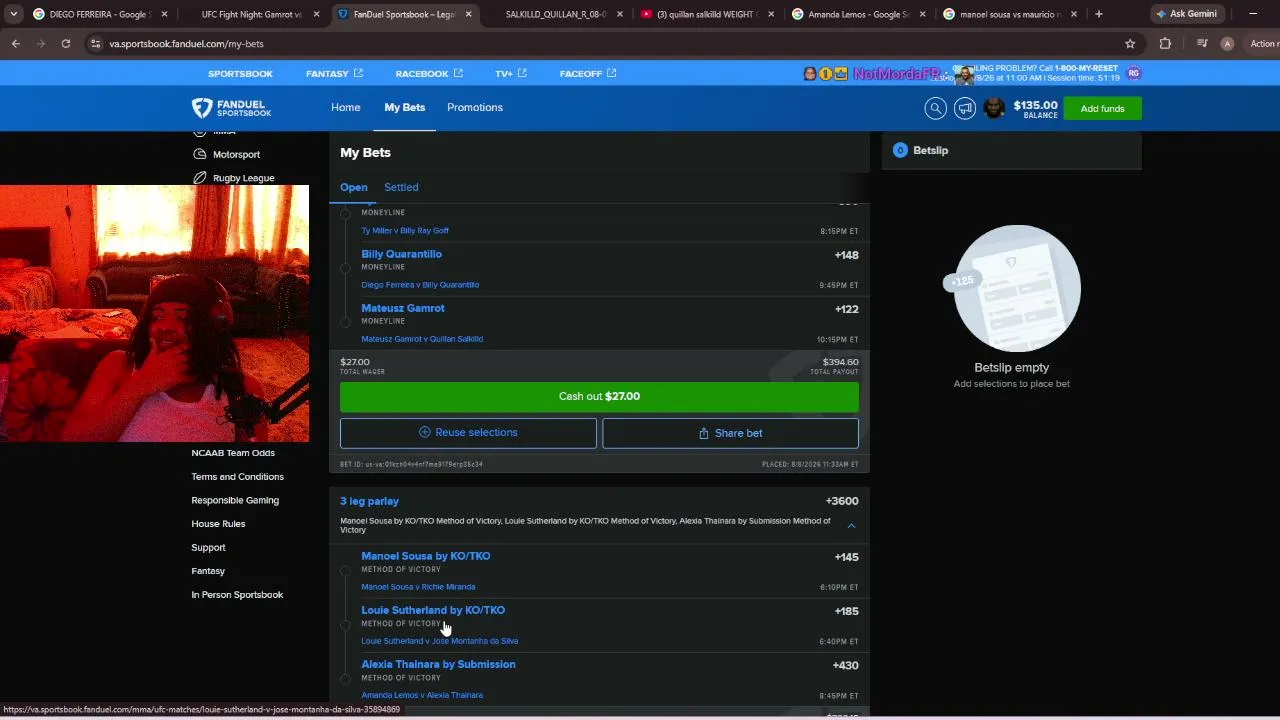
Task: Click Reuse selections button
Action: coord(468,433)
